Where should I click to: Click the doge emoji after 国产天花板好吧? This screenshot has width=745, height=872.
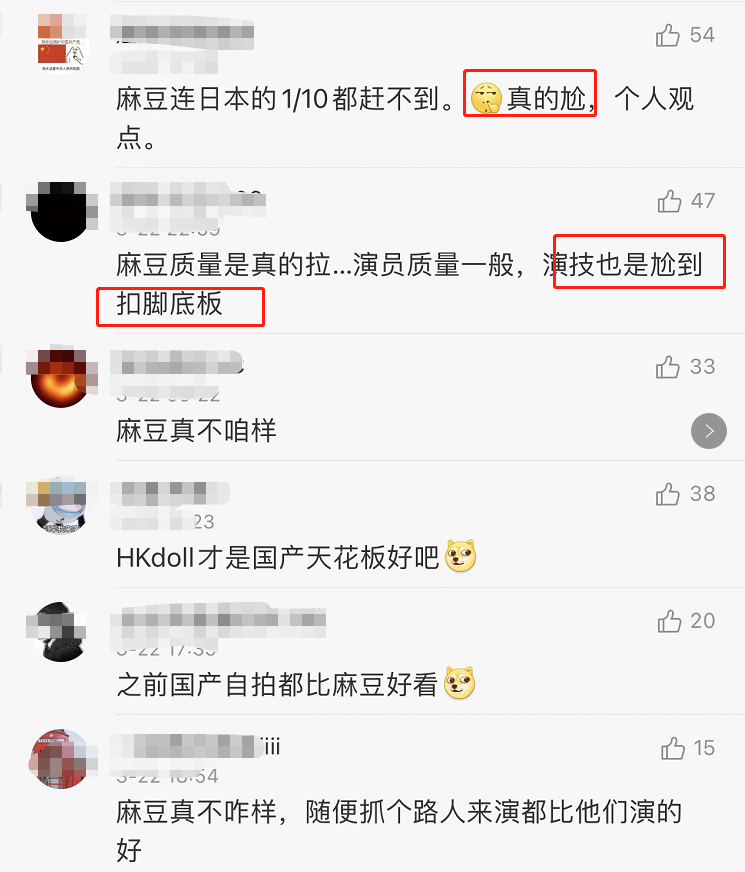(x=461, y=556)
